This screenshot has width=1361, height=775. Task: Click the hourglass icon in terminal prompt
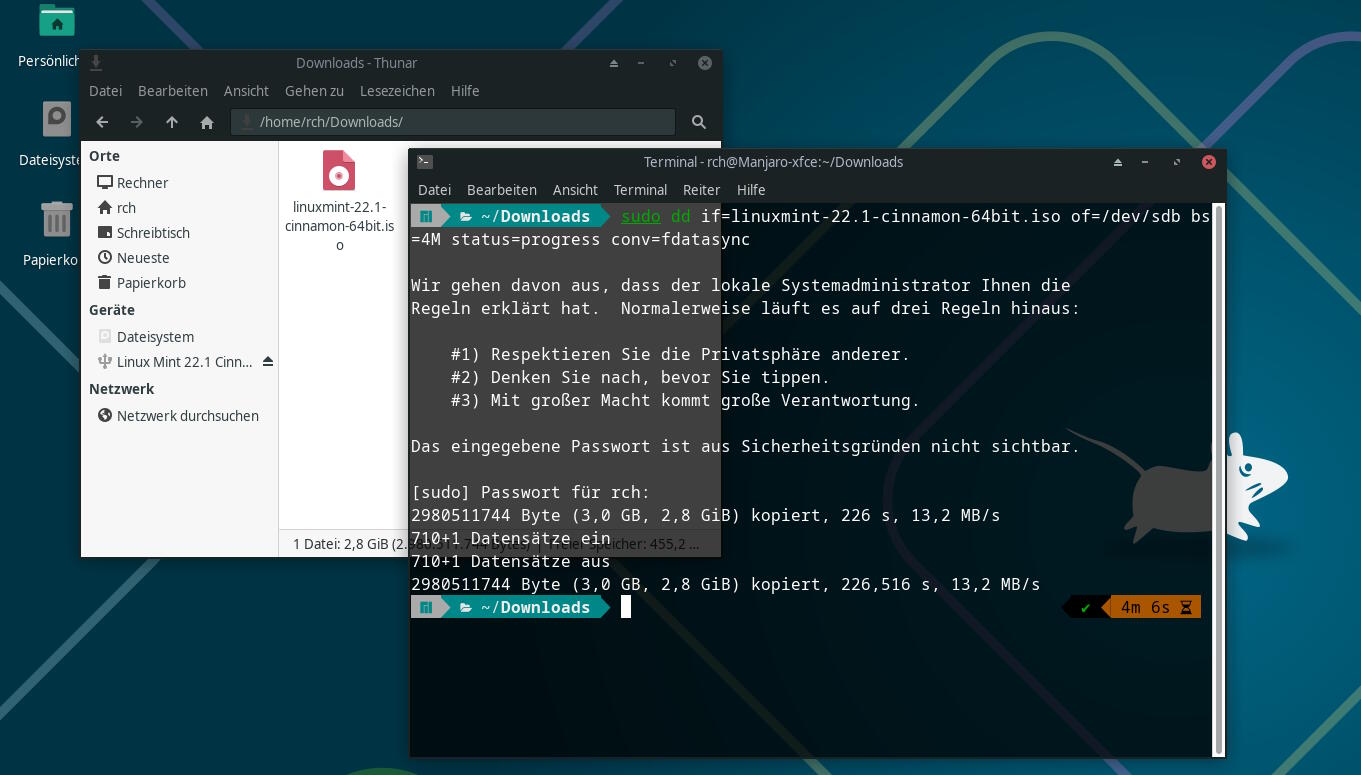1186,607
